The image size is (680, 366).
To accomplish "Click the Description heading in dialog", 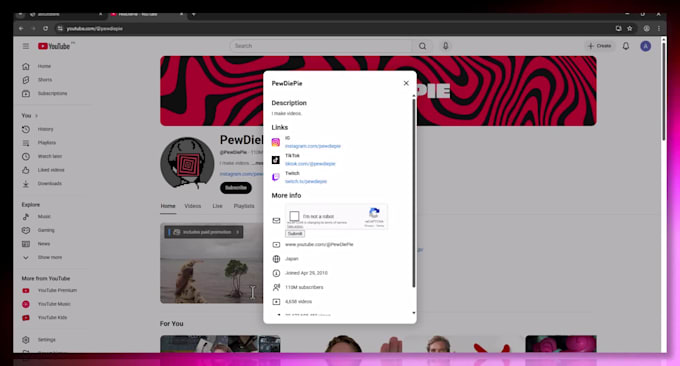I will [x=289, y=103].
